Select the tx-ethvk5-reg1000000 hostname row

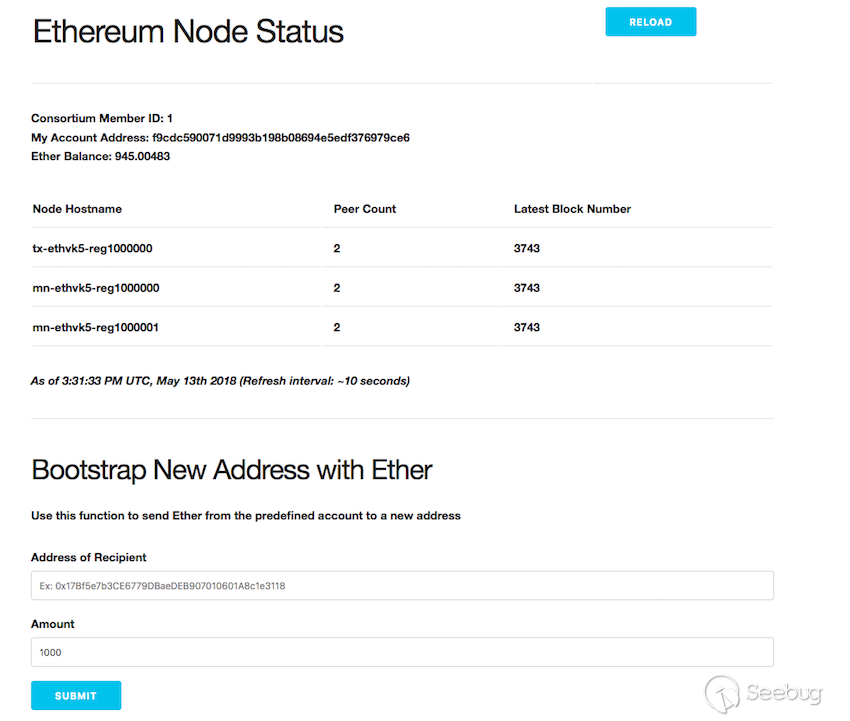click(92, 248)
